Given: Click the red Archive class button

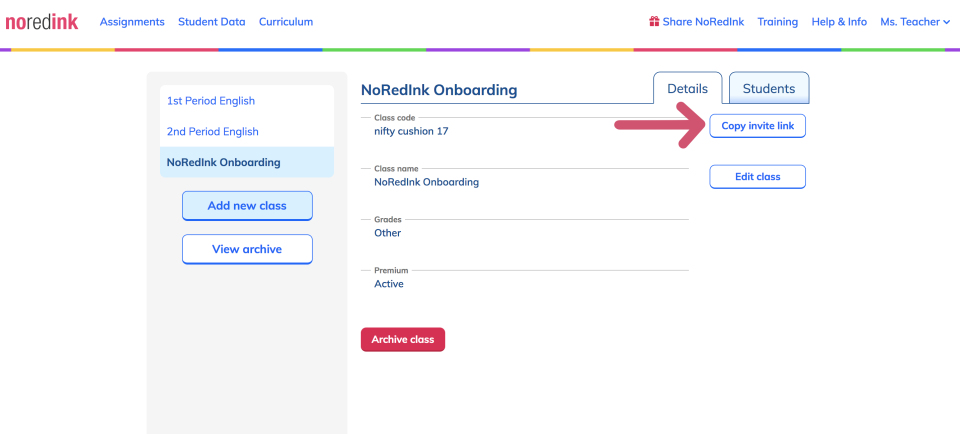Looking at the screenshot, I should (402, 340).
